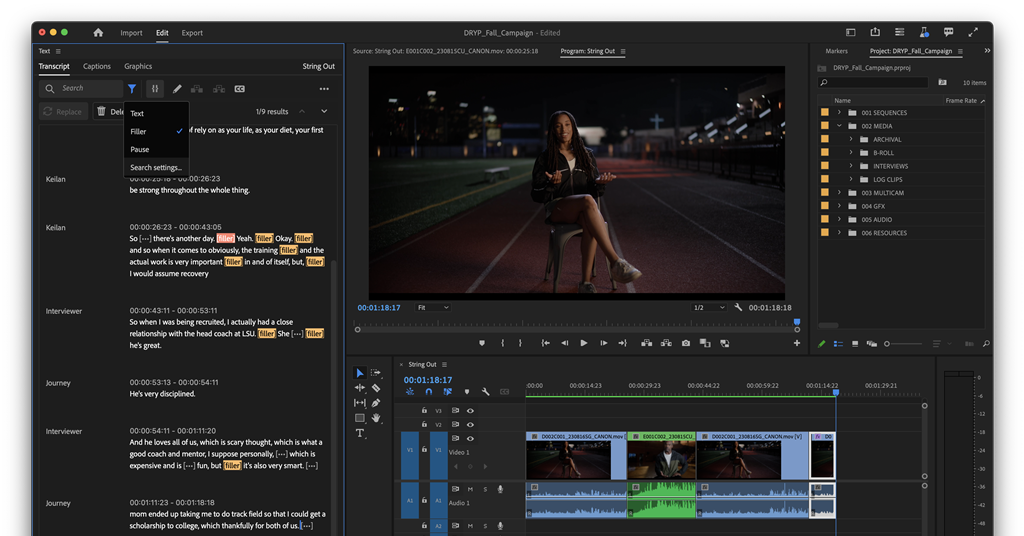Select the Rectangle tool
The height and width of the screenshot is (536, 1024).
360,418
